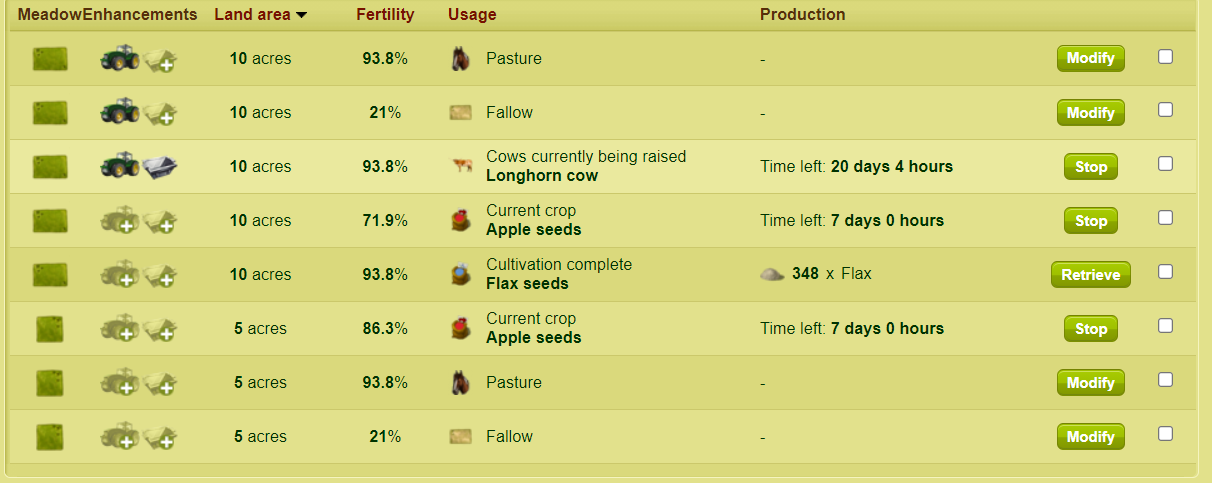Viewport: 1212px width, 483px height.
Task: Click the Production column header
Action: 802,15
